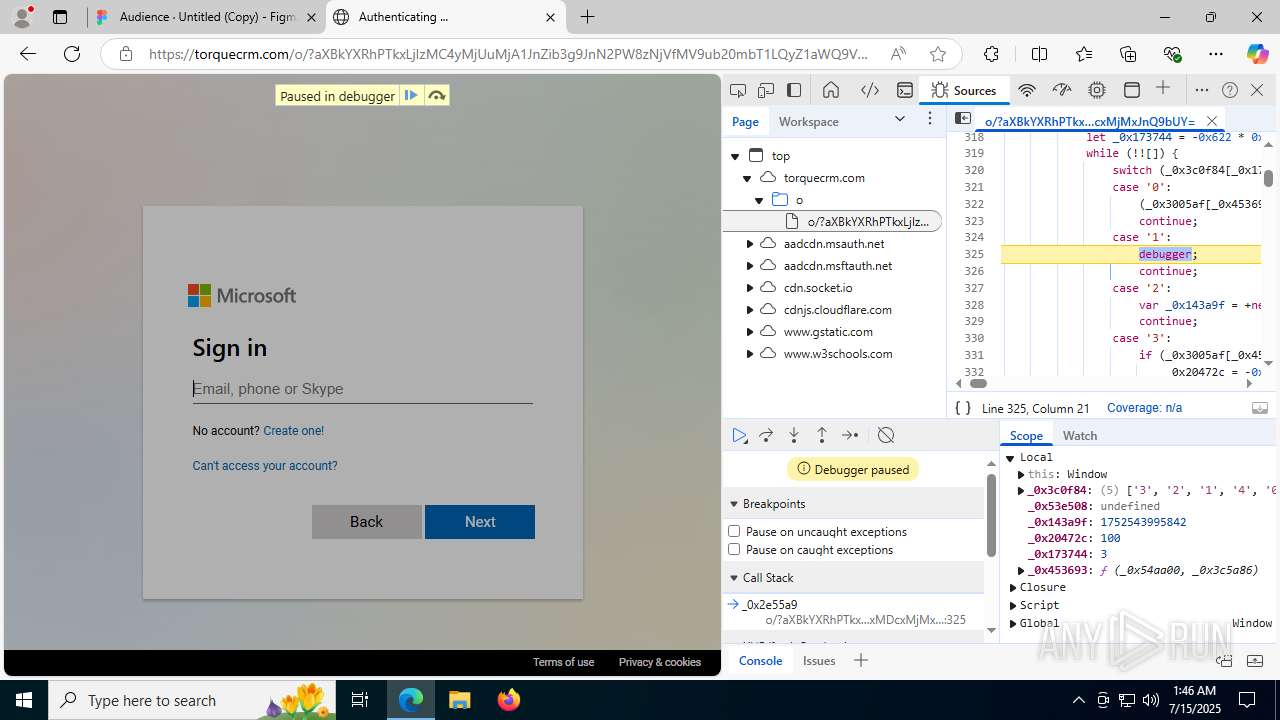Viewport: 1280px width, 720px height.
Task: Toggle Inspect element tool in DevTools
Action: pyautogui.click(x=738, y=90)
